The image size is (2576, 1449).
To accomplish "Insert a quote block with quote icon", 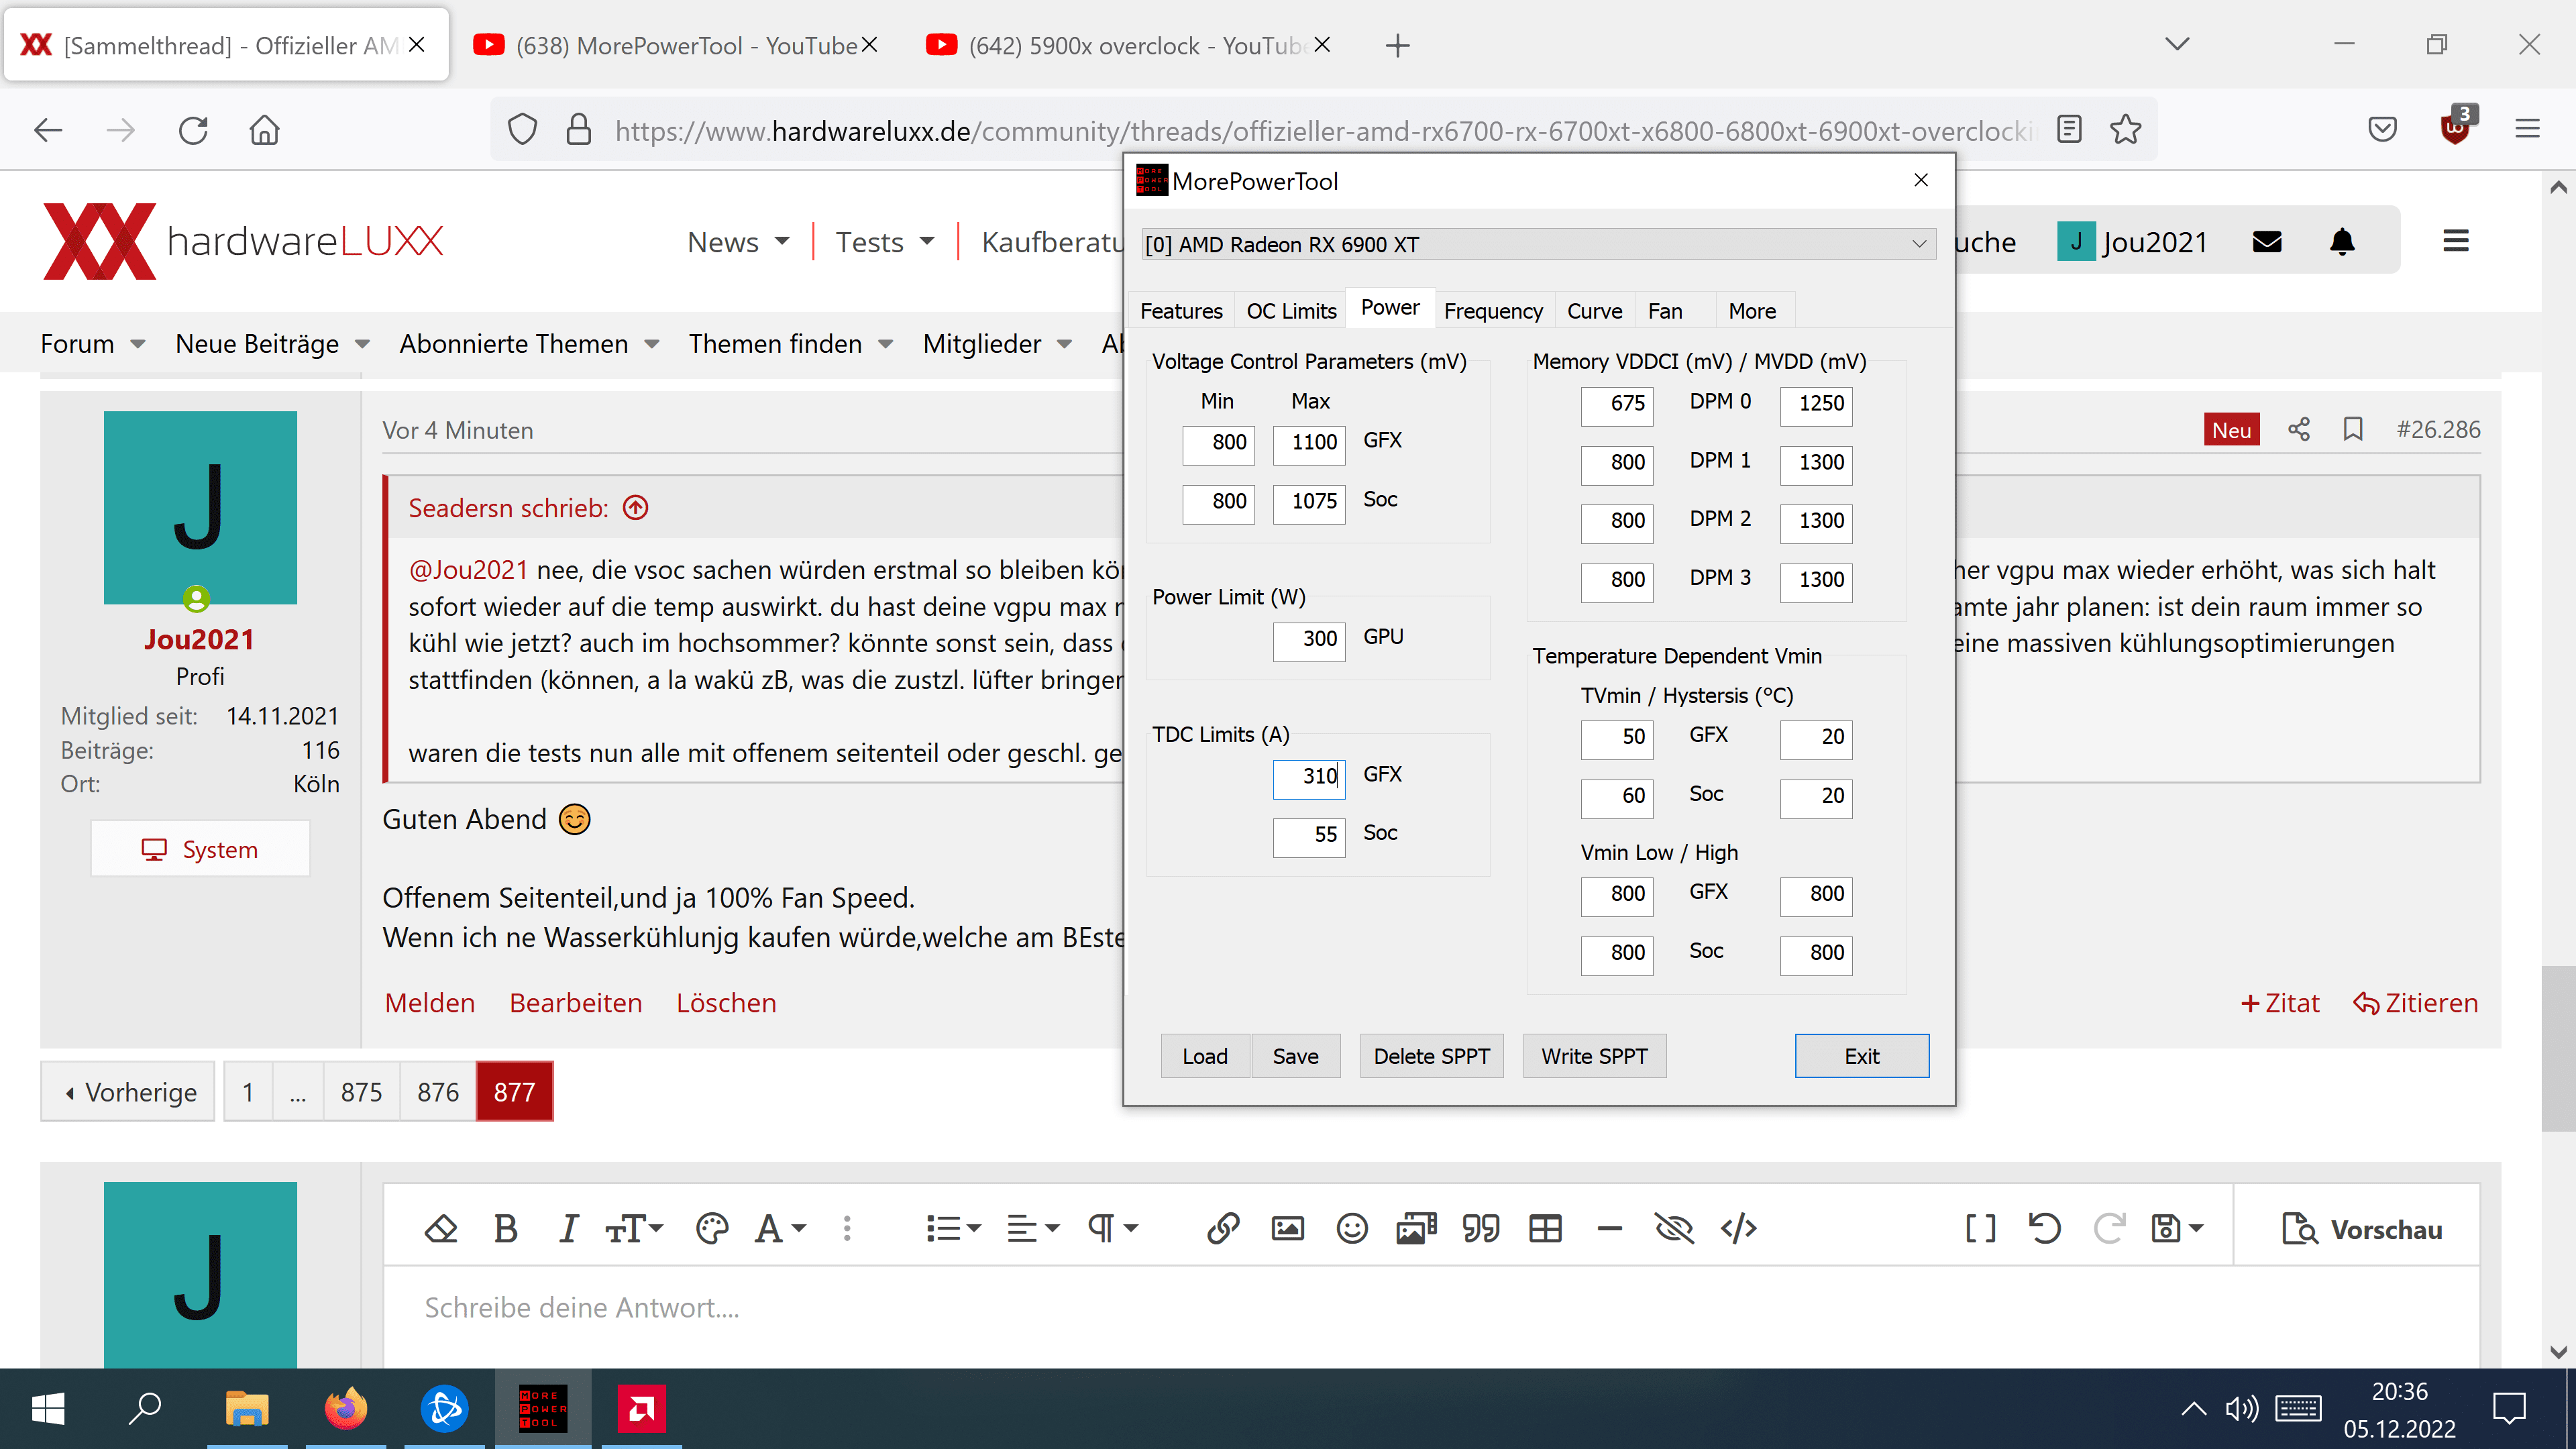I will 1481,1228.
